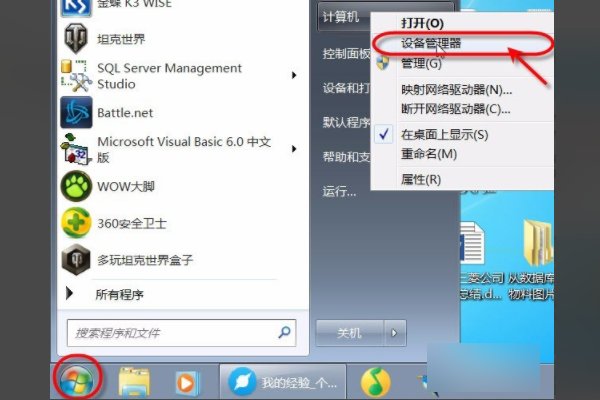Open Microsoft Visual Basic 6.0 icon
Screen dimensions: 600x400
coord(76,149)
